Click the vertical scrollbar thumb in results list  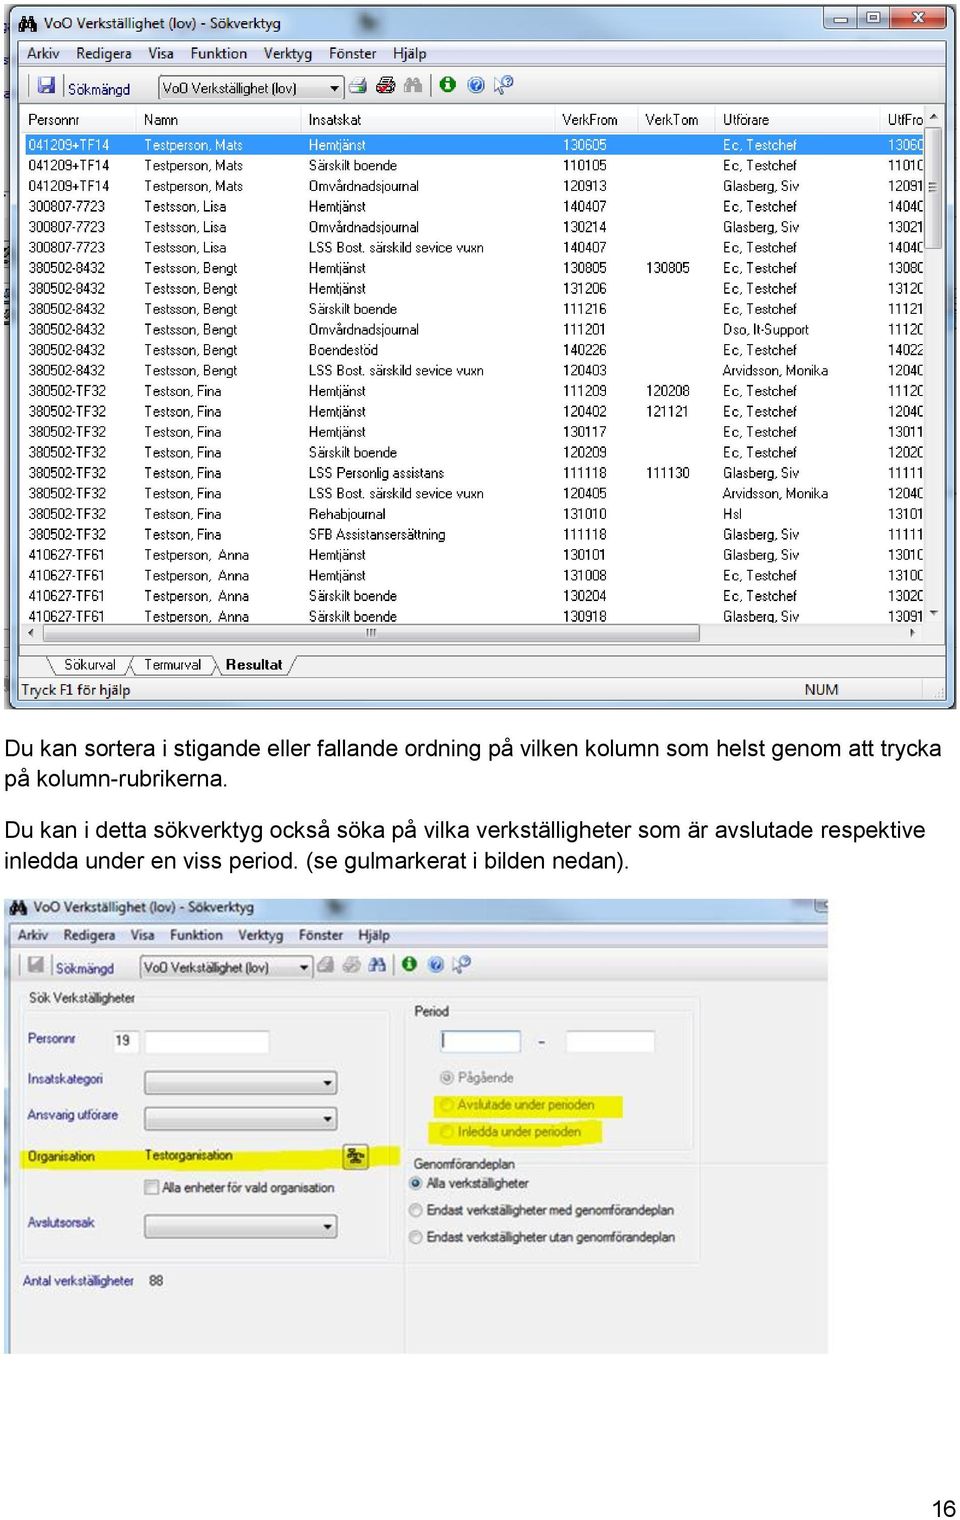pos(933,186)
